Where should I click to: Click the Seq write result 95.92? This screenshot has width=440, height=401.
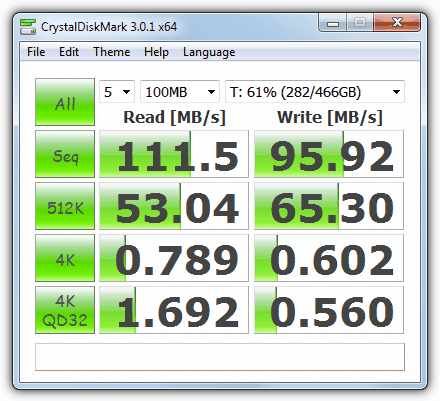pos(329,154)
